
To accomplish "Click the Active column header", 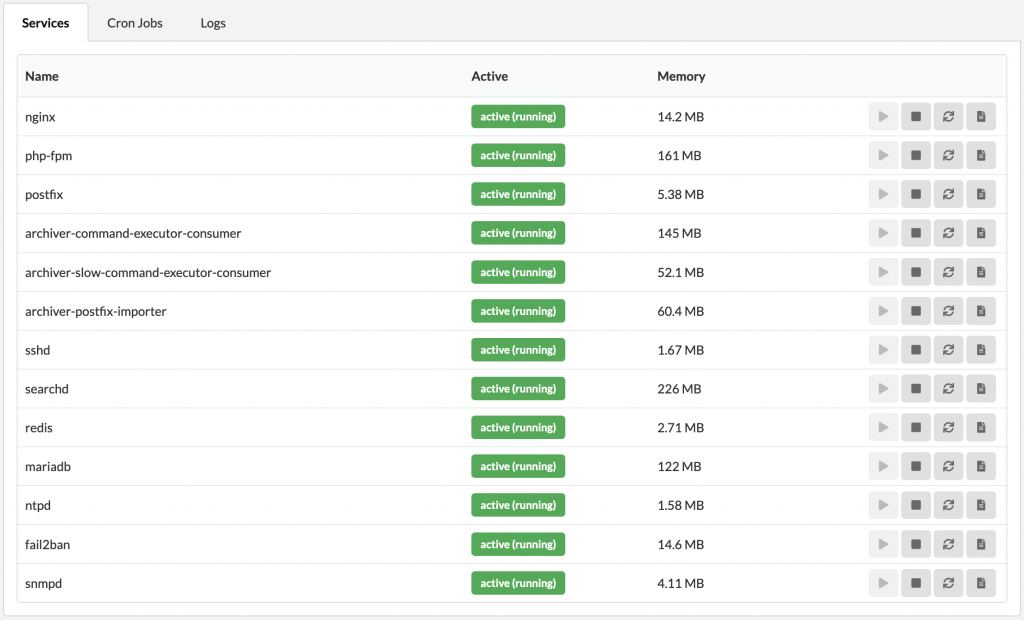I will 489,76.
